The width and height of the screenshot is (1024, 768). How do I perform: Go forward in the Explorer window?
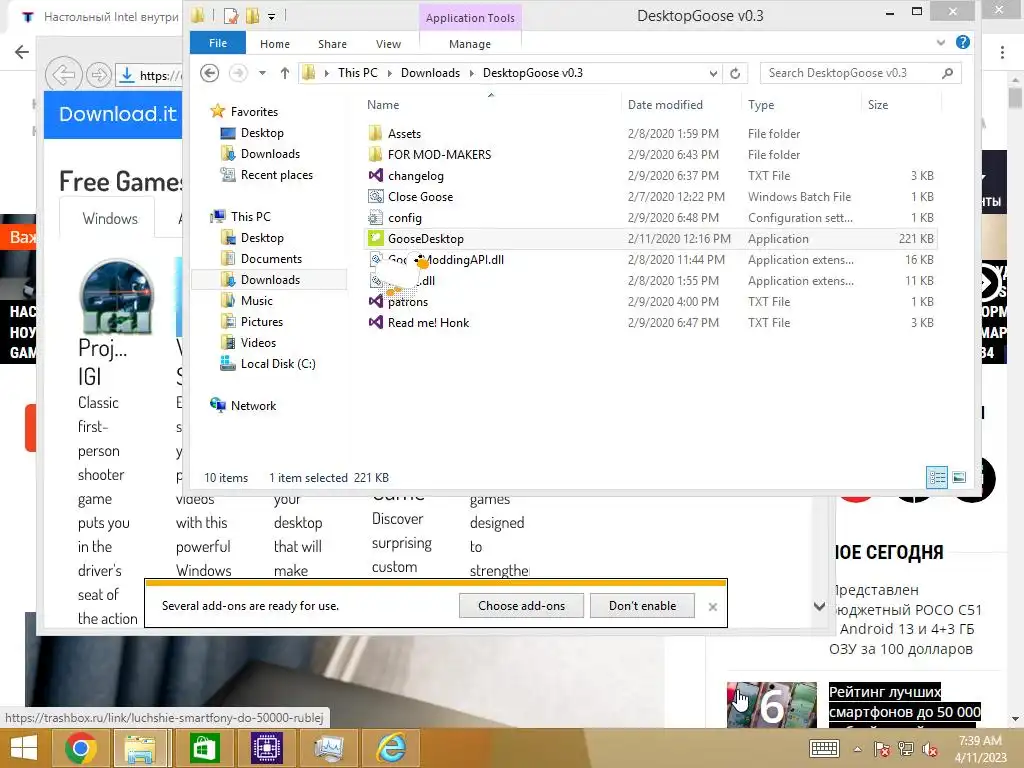coord(238,72)
